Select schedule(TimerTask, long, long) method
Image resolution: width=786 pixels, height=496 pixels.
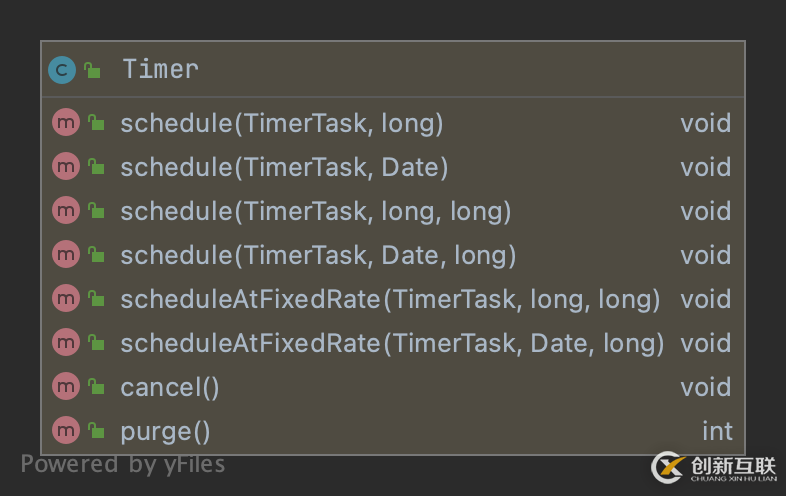pos(393,211)
